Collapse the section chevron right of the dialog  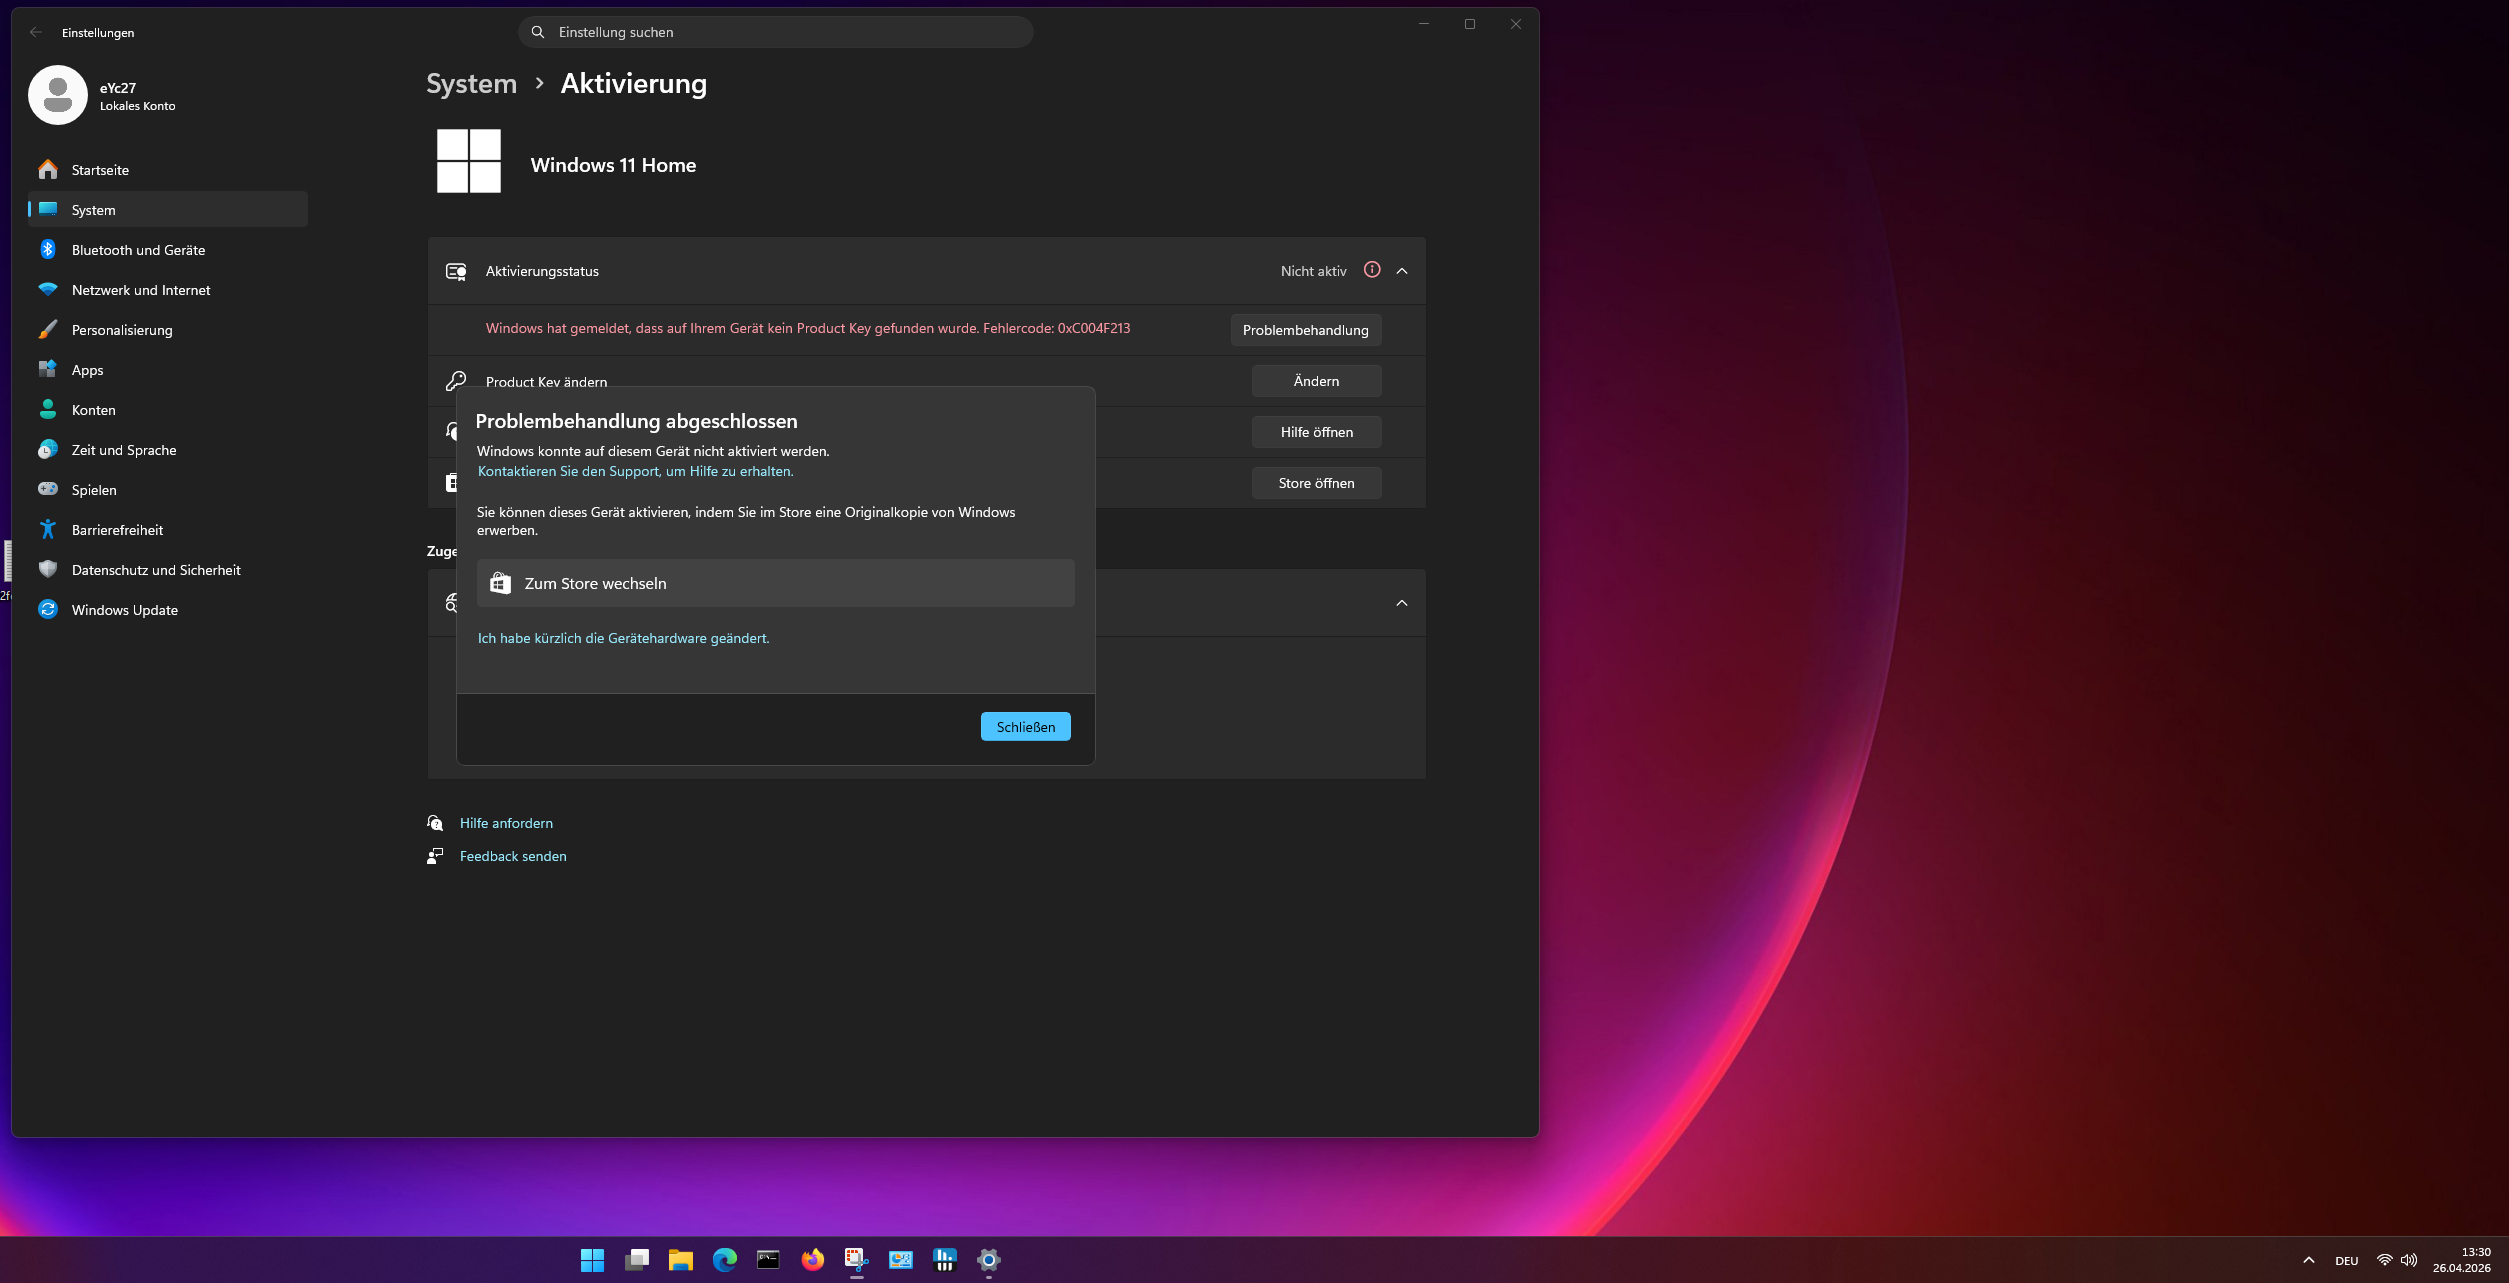(x=1402, y=603)
